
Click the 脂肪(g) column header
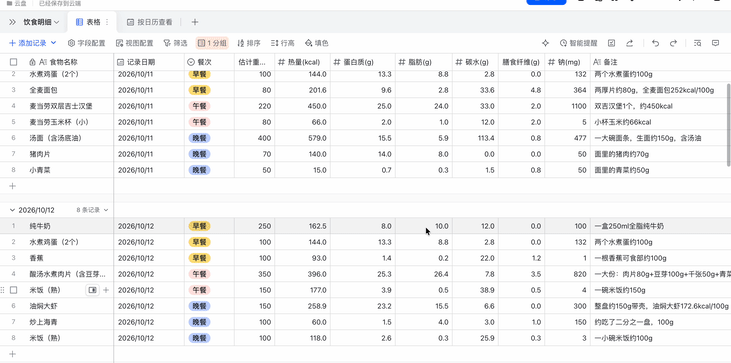tap(424, 62)
